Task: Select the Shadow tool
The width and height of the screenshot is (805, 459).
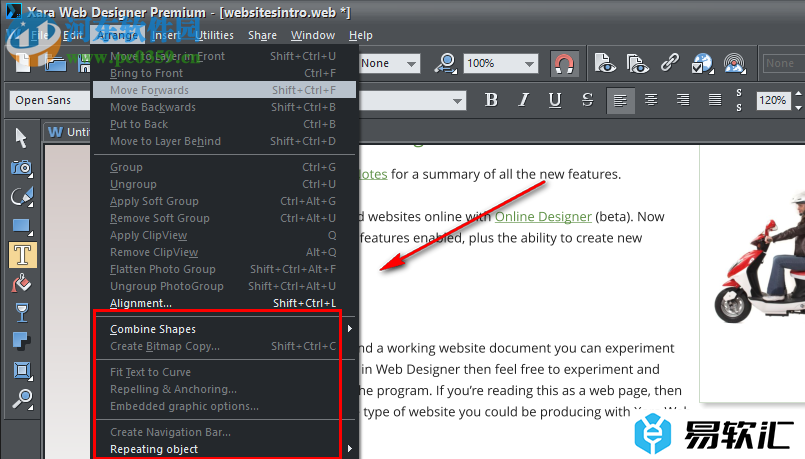Action: coord(22,341)
